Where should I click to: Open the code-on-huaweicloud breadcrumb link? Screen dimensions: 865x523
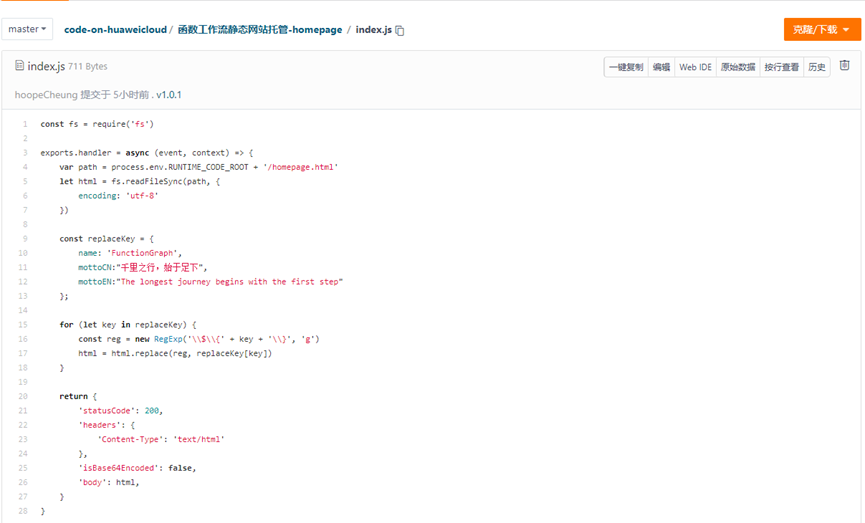click(115, 30)
